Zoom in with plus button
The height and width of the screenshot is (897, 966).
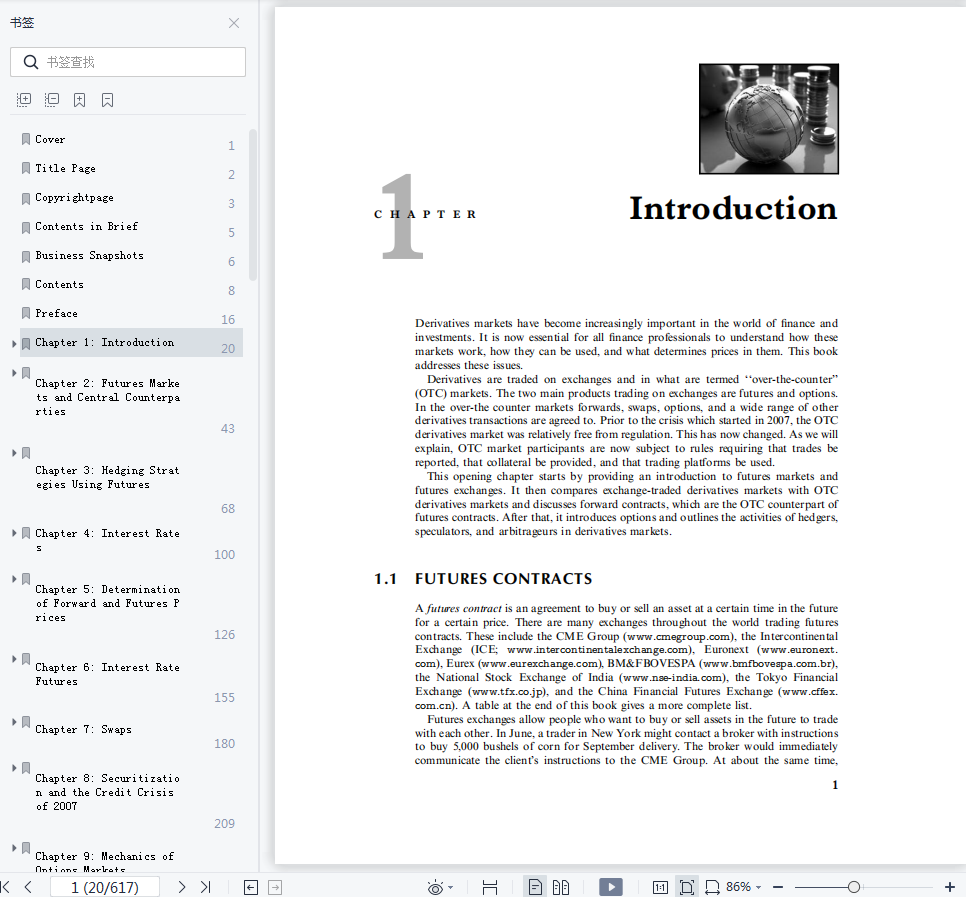(x=949, y=887)
